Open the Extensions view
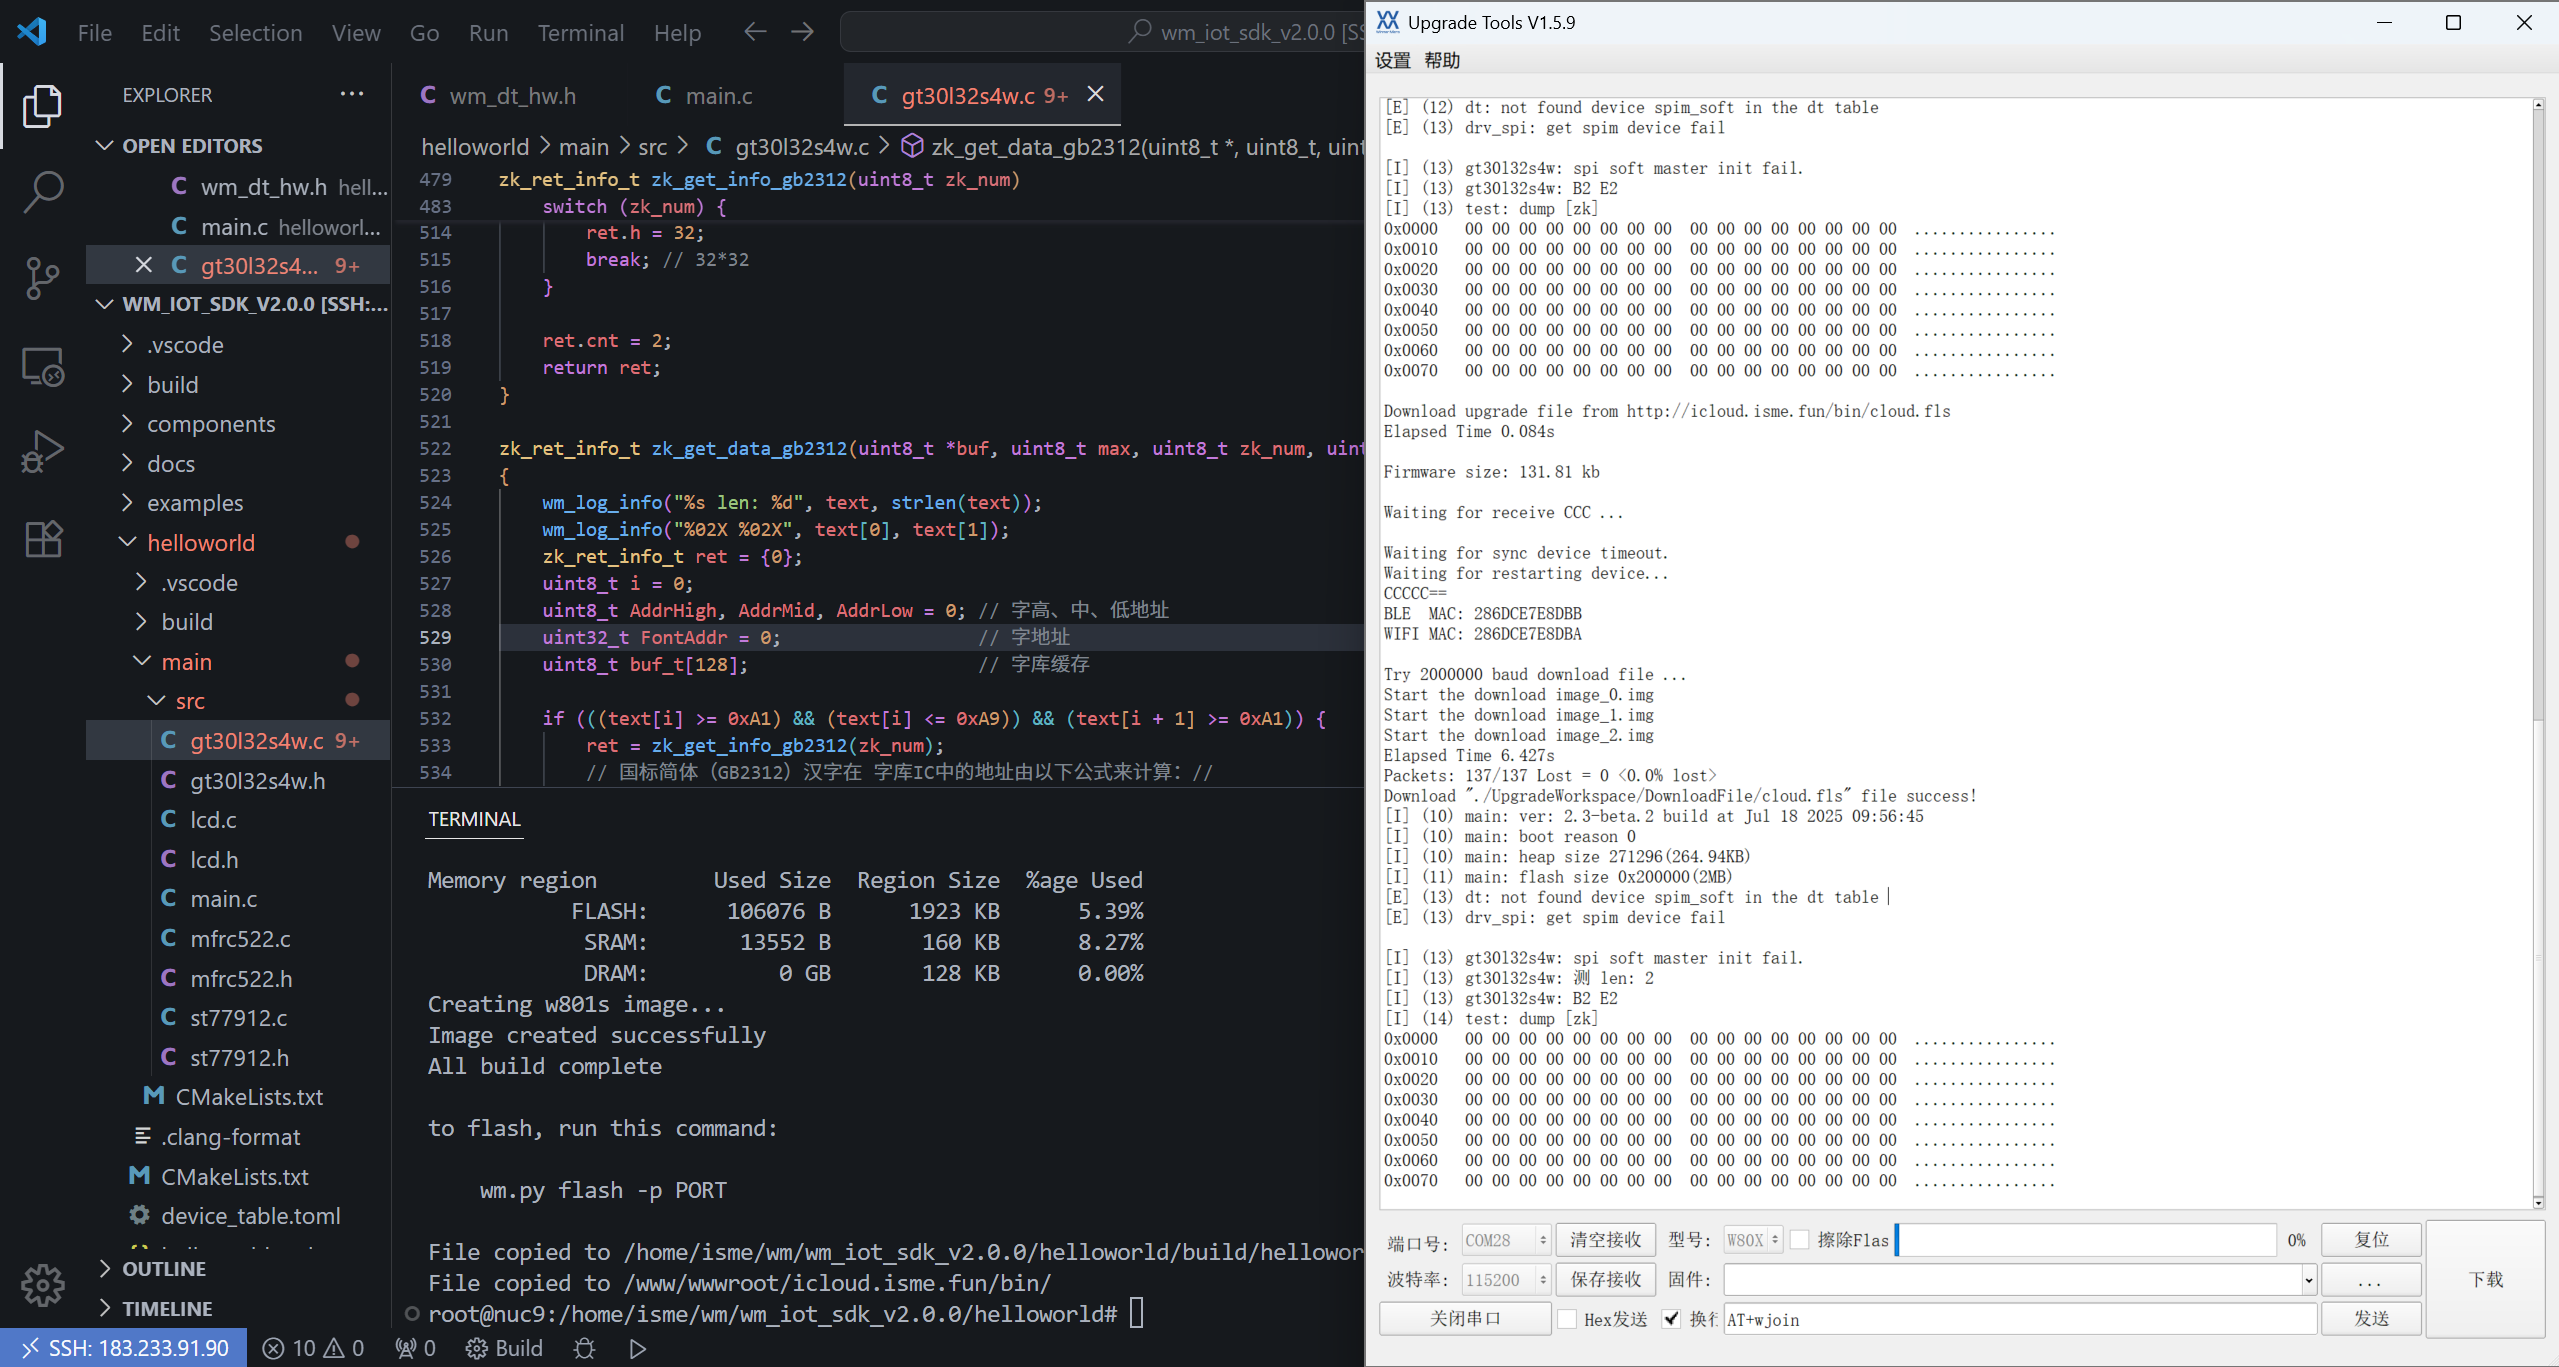Screen dimensions: 2559x1367 pos(42,539)
